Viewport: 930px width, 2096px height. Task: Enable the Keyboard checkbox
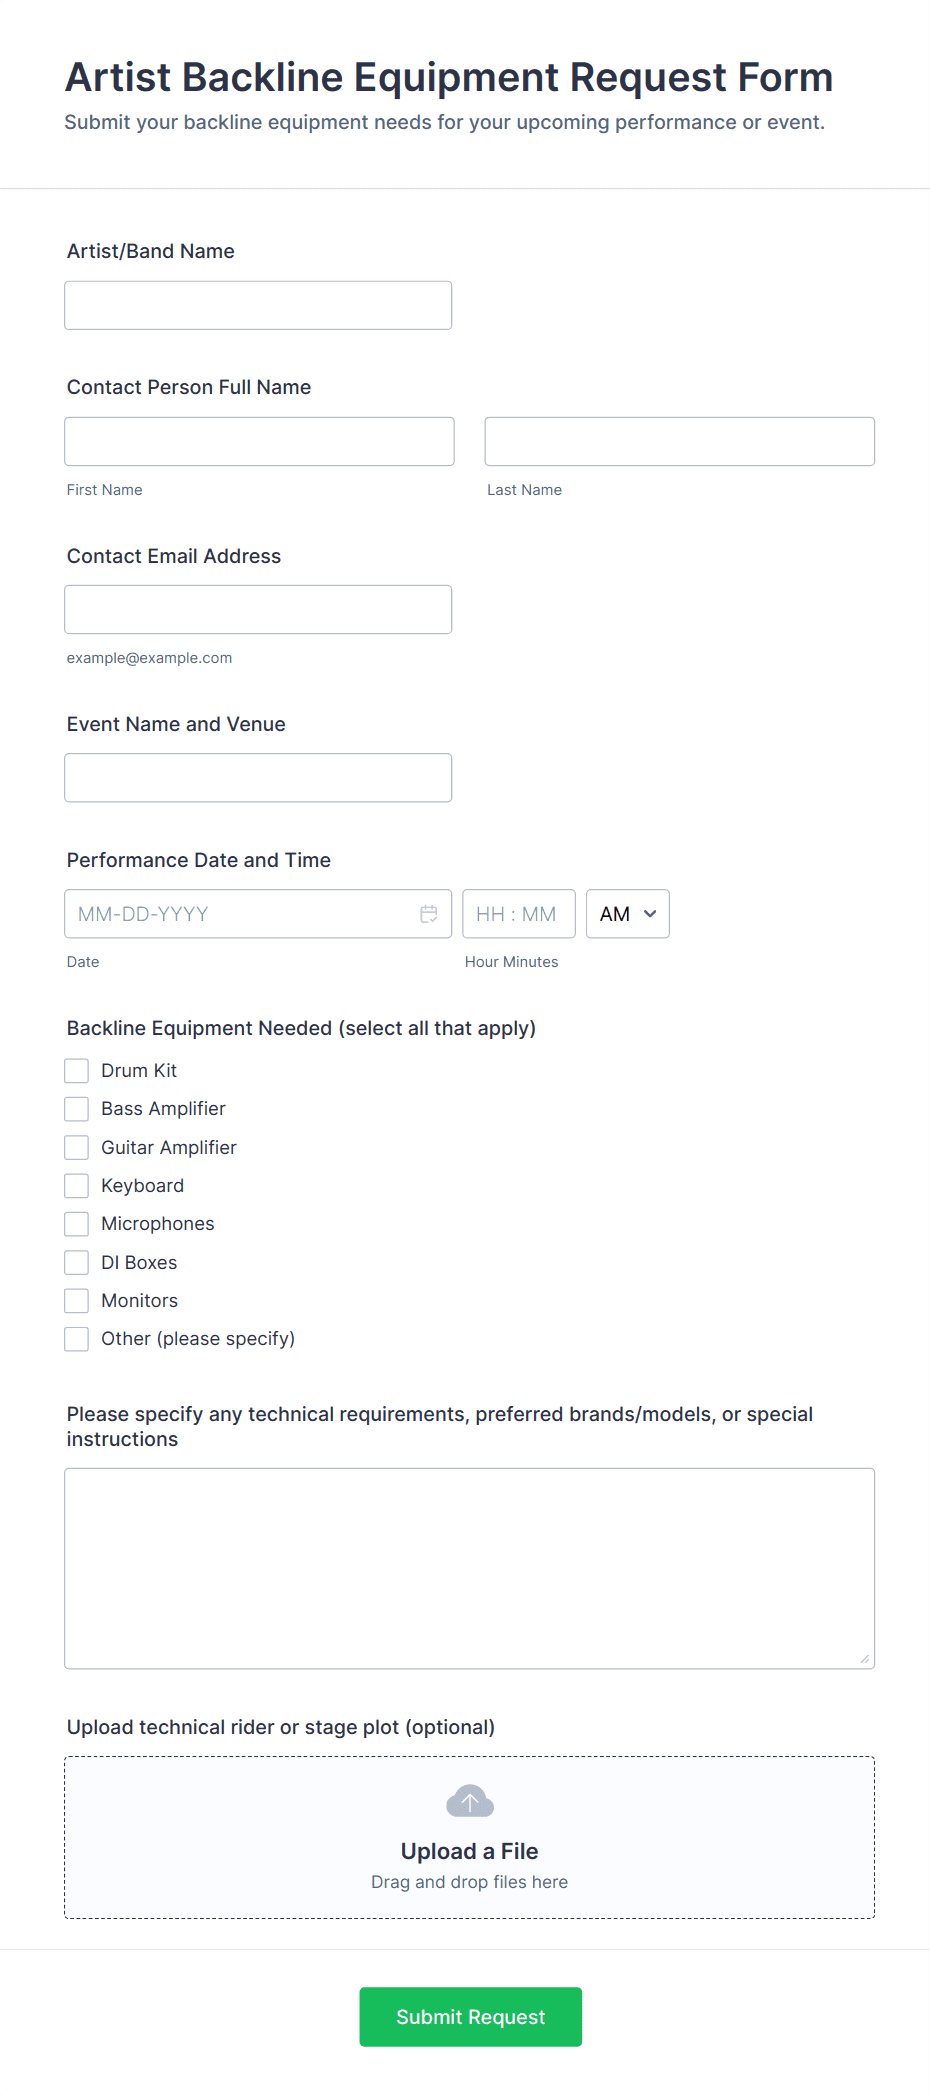(x=77, y=1186)
